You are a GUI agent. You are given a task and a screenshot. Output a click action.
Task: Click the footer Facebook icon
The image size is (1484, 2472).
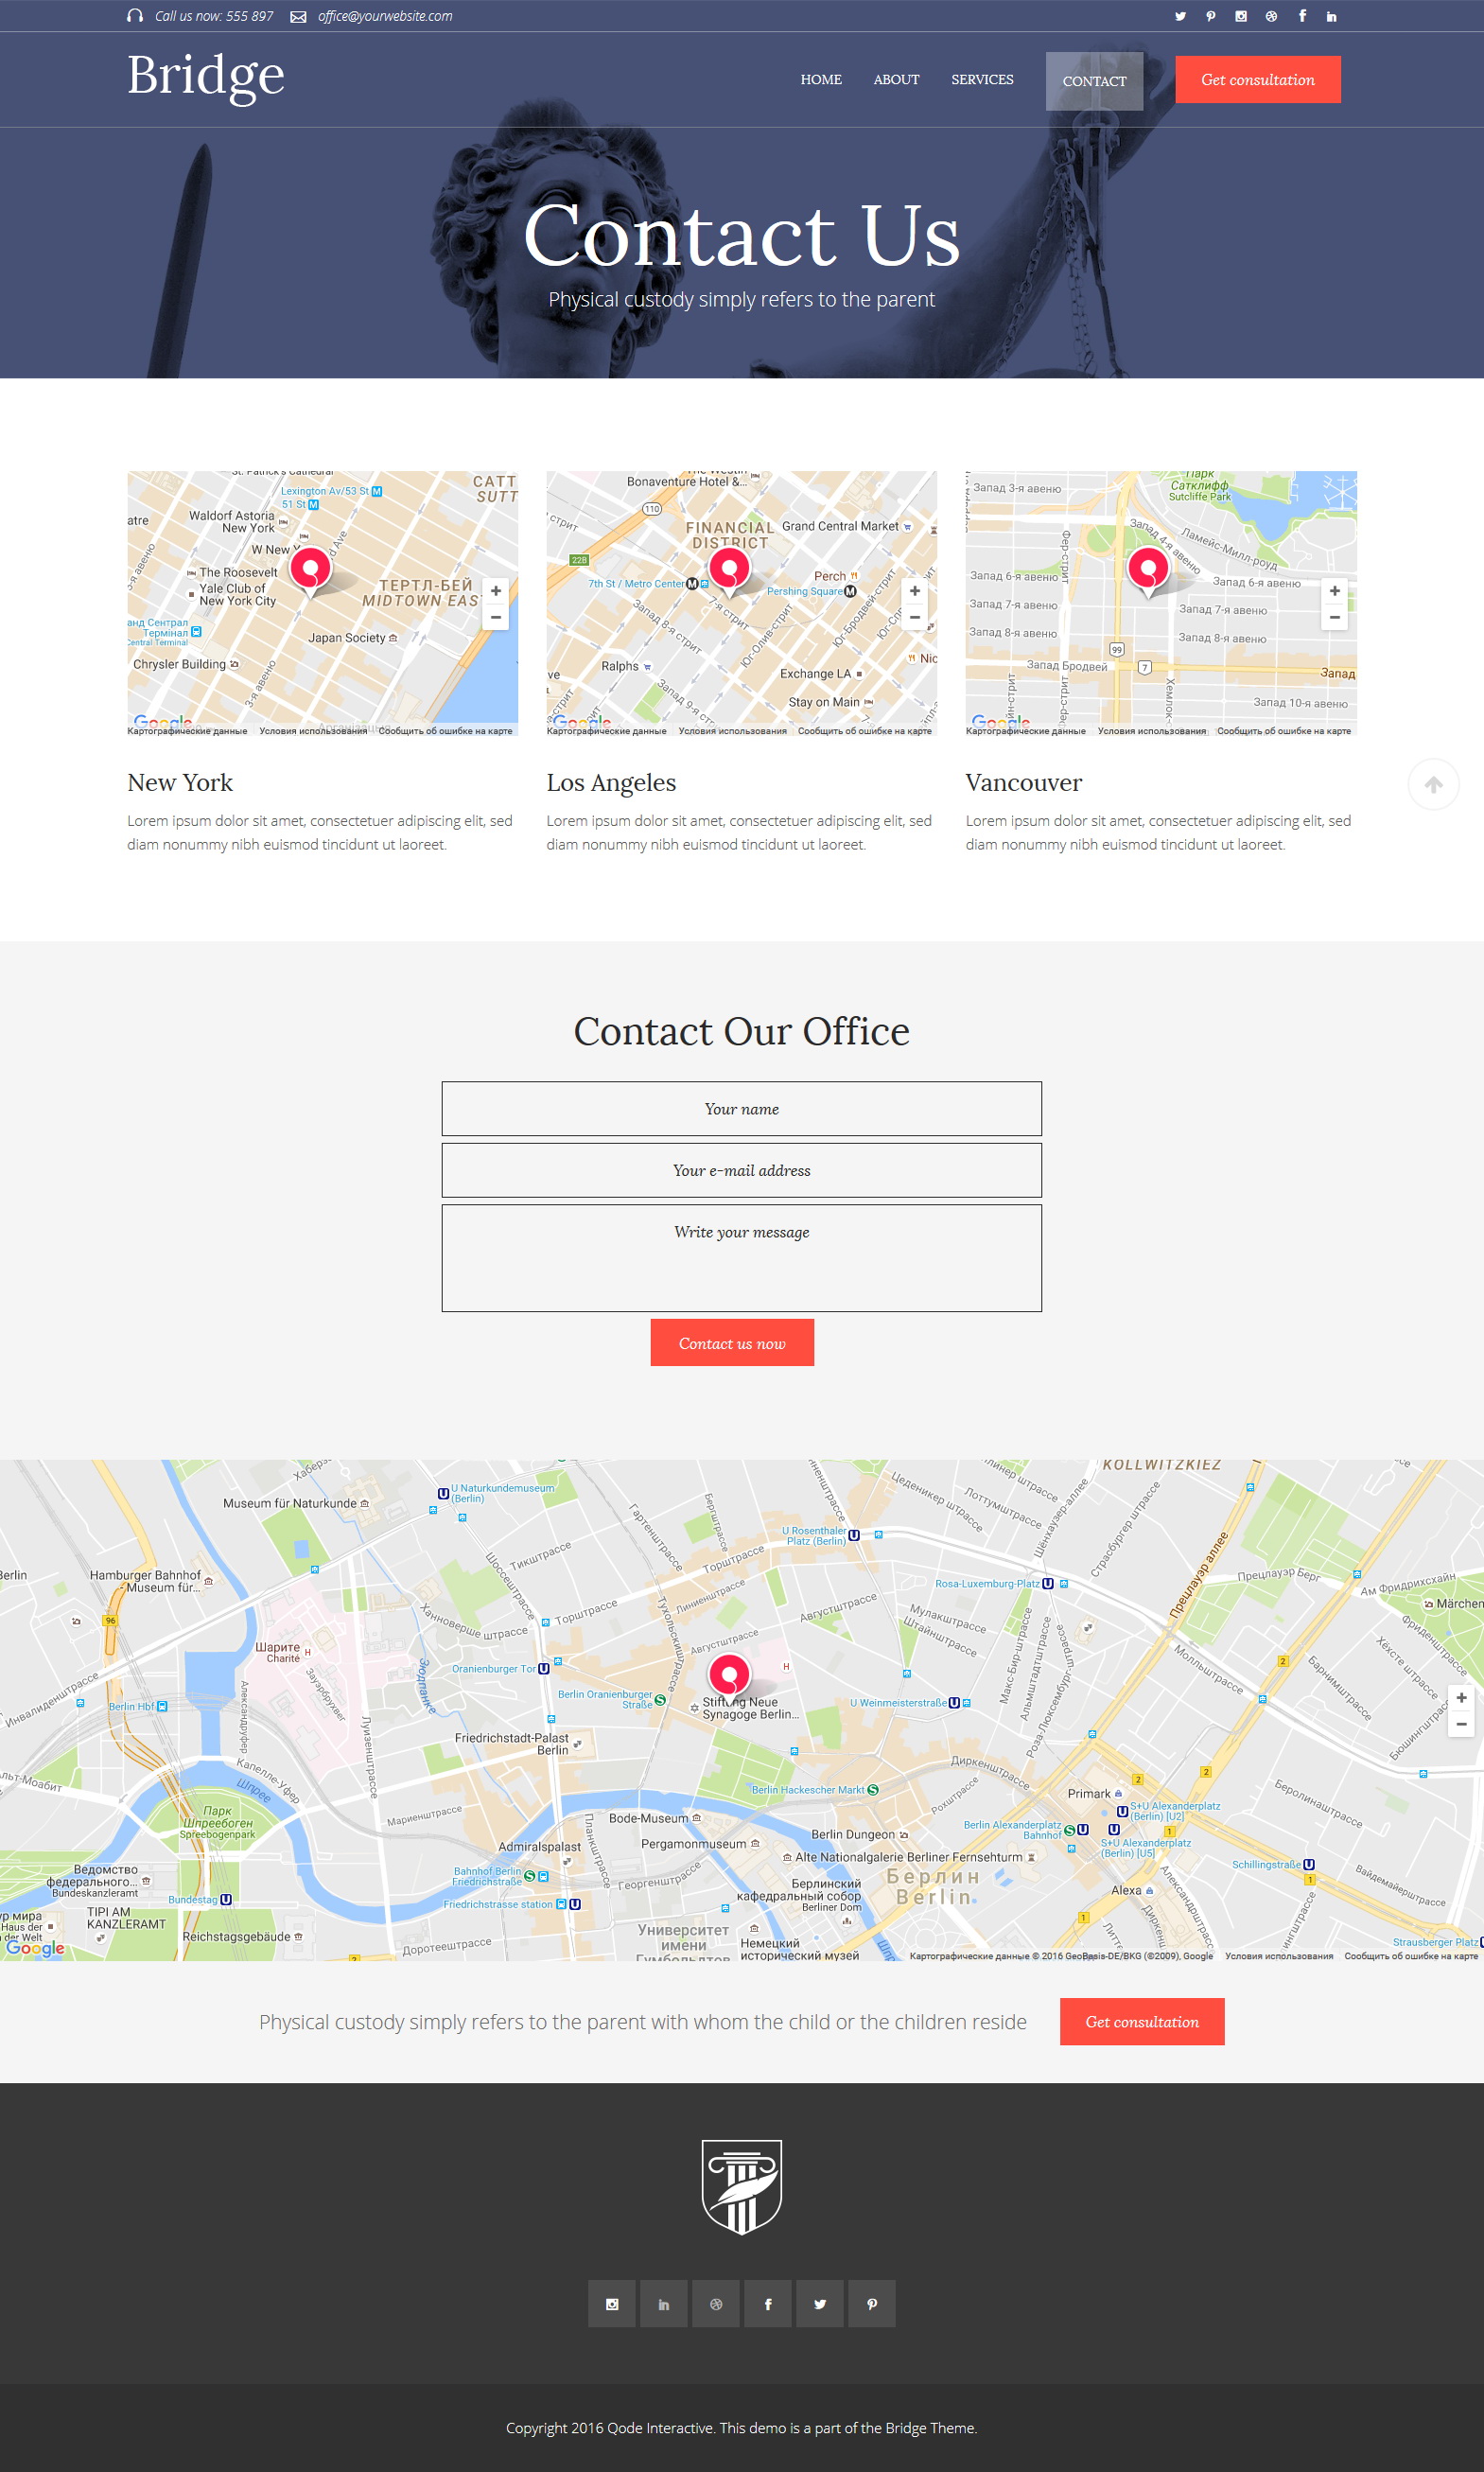tap(768, 2304)
